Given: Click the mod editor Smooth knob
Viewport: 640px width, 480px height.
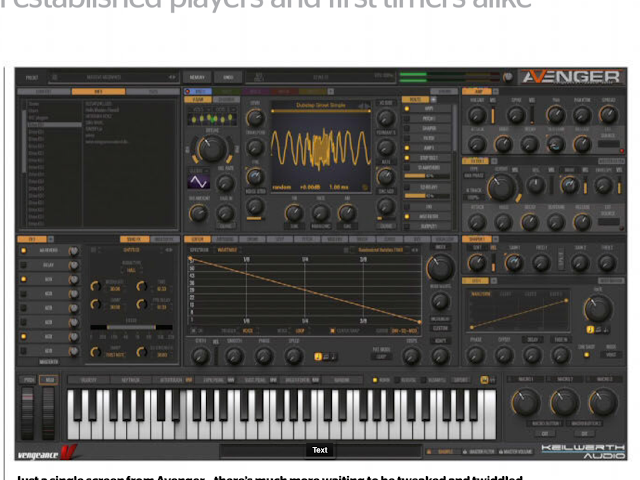Looking at the screenshot, I should pyautogui.click(x=234, y=356).
